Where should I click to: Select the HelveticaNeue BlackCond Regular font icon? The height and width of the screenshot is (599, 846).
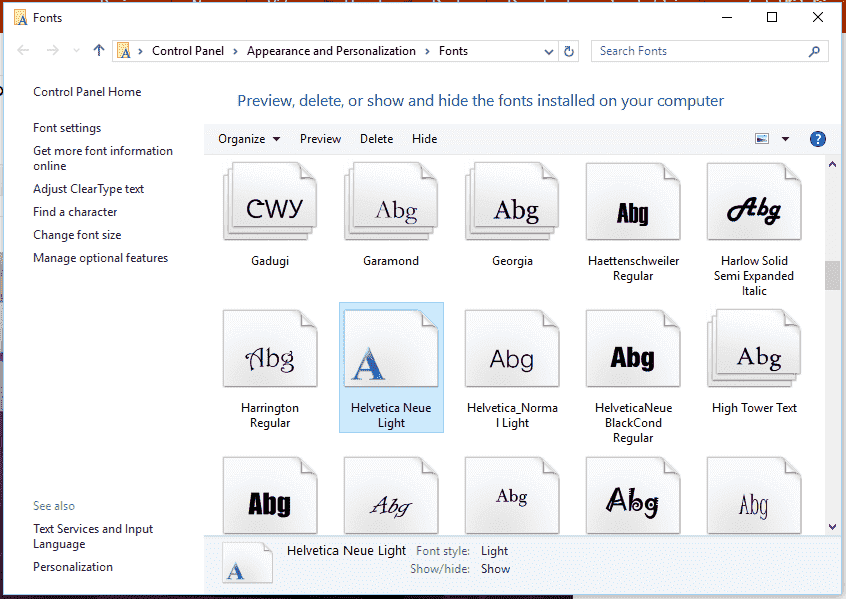point(633,348)
